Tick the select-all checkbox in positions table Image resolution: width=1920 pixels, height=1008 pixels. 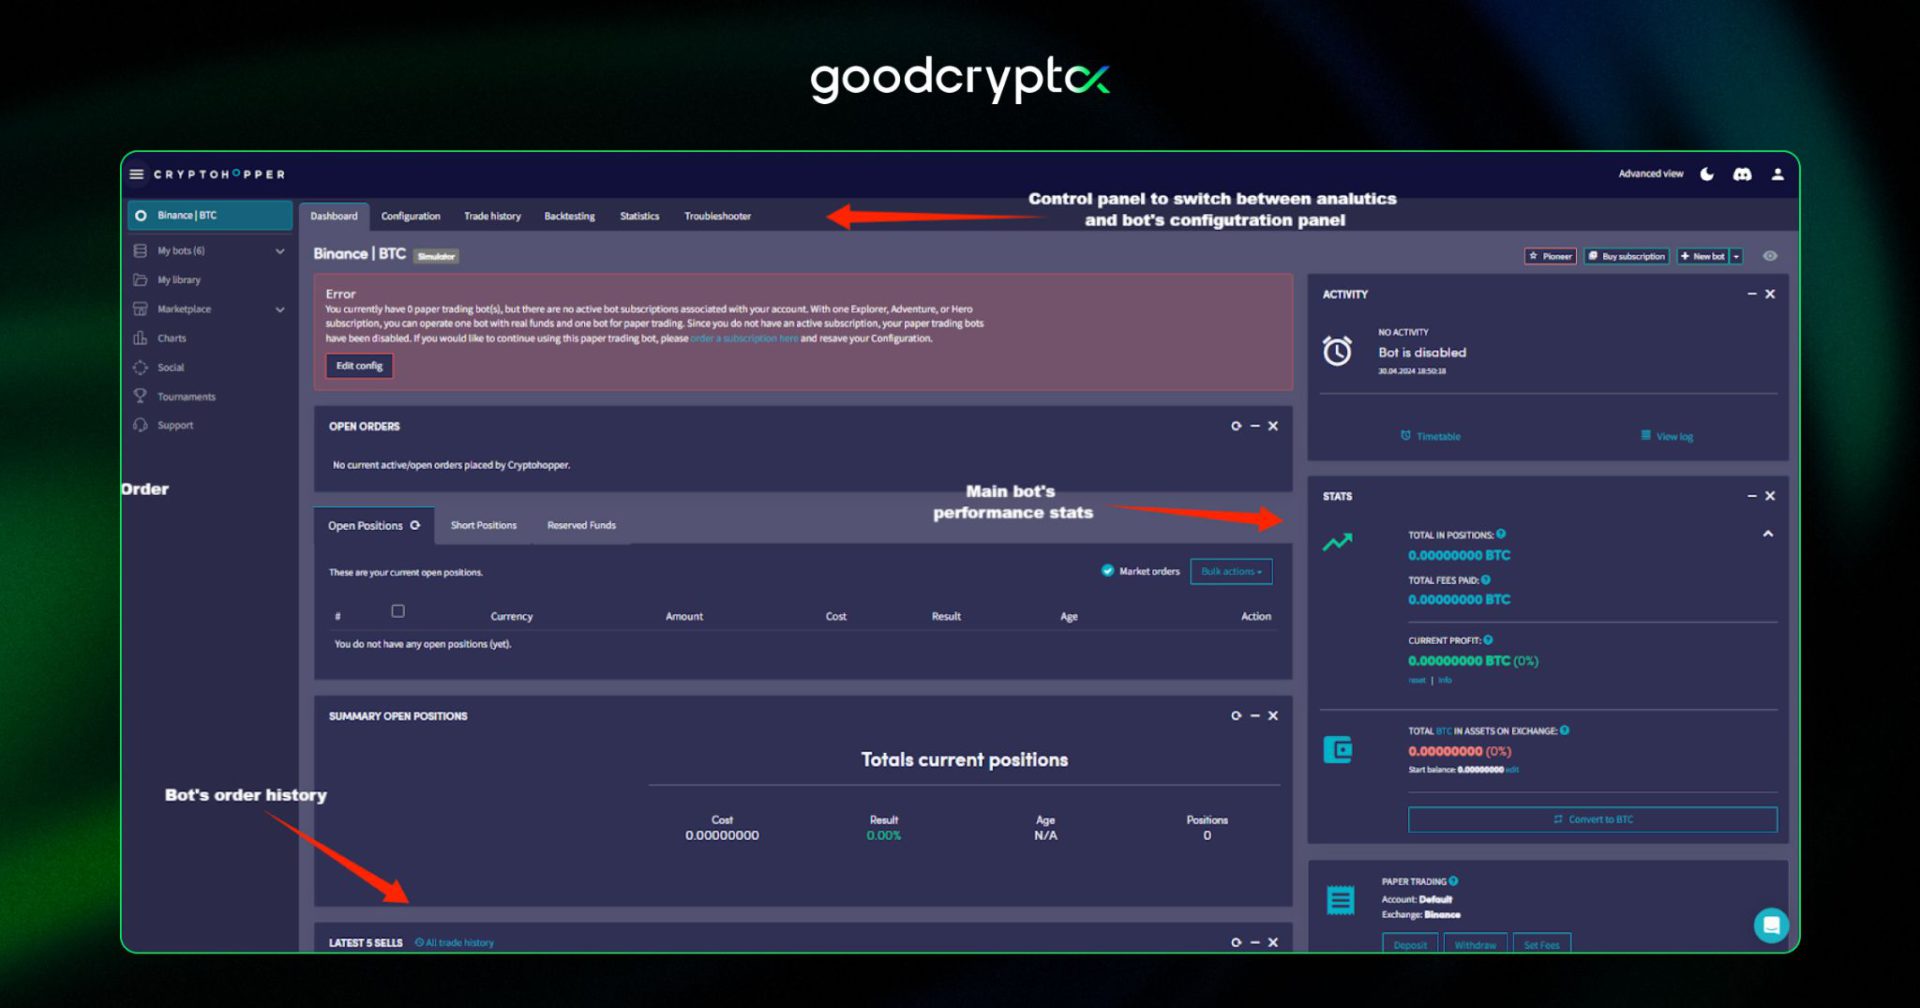click(398, 611)
